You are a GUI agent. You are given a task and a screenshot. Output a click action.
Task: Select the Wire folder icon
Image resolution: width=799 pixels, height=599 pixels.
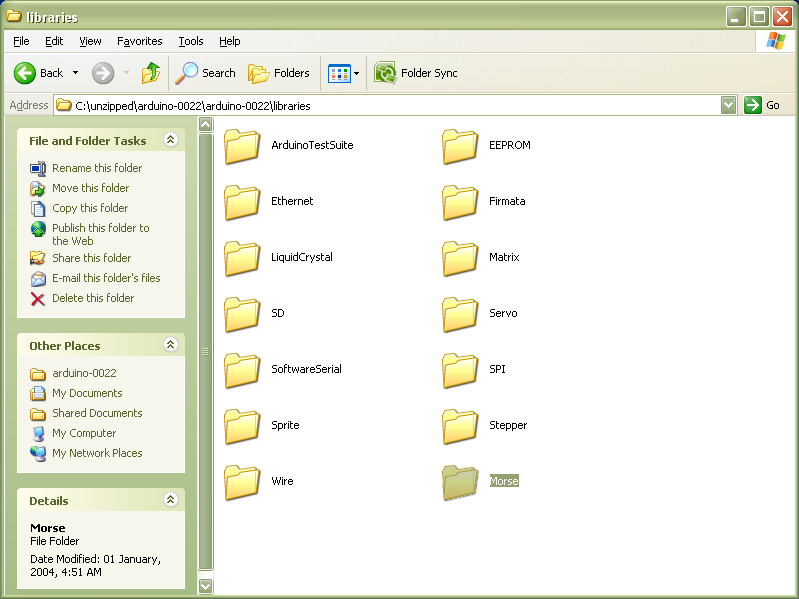click(242, 482)
